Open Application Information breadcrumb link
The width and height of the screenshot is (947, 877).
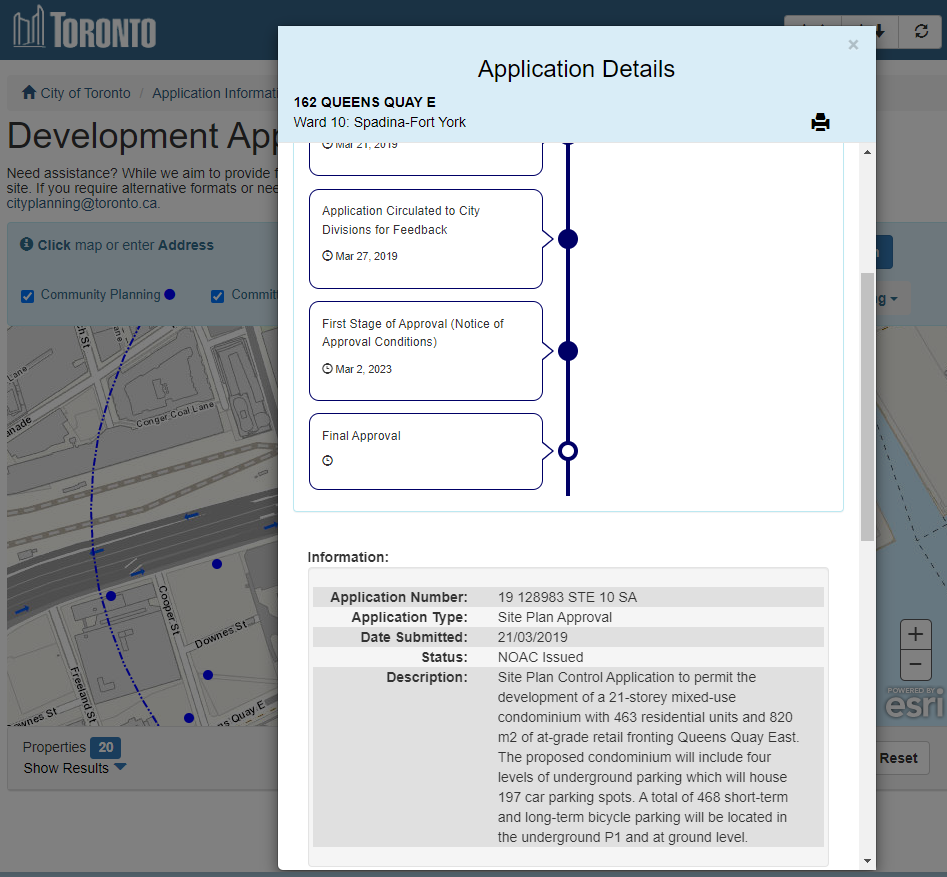coord(215,93)
